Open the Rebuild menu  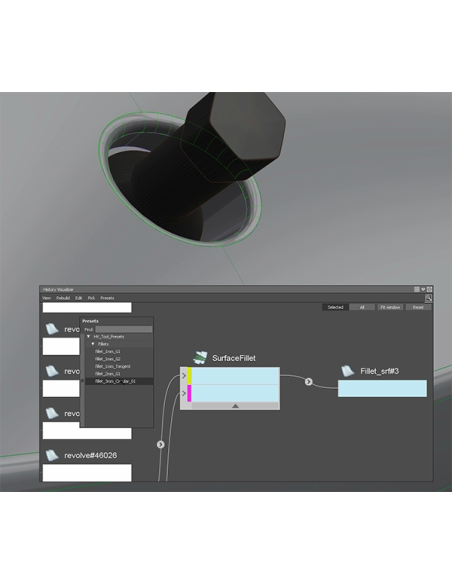tap(63, 298)
